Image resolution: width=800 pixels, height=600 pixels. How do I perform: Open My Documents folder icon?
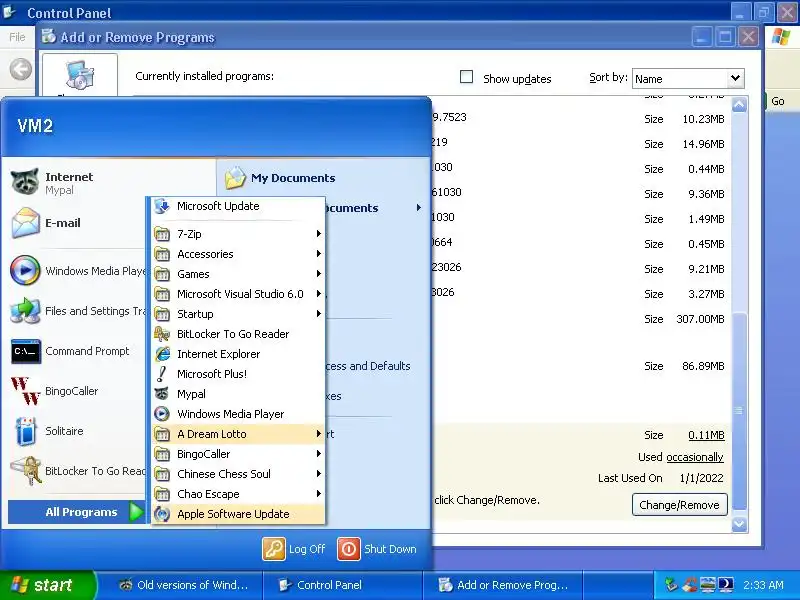click(x=235, y=178)
